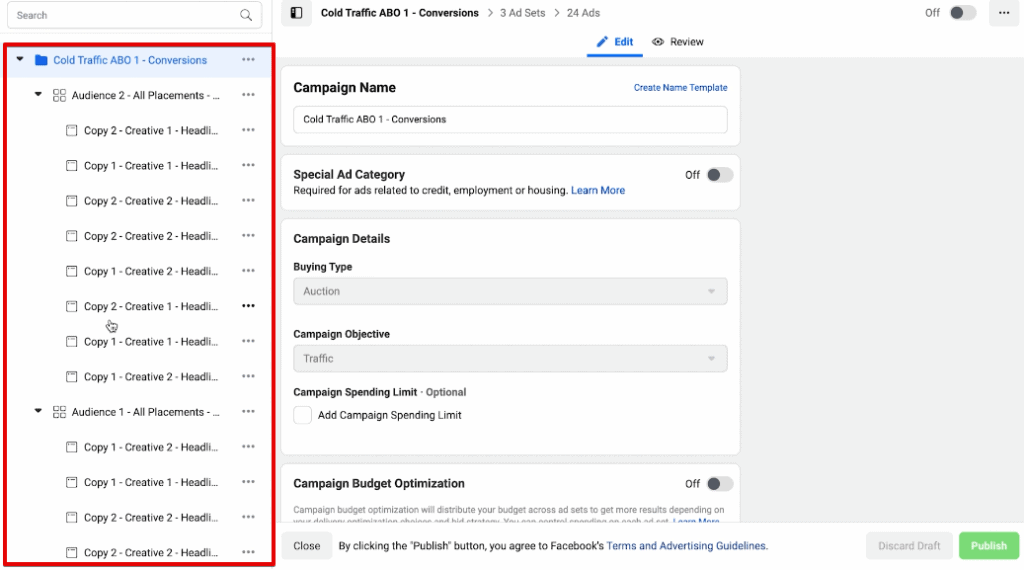The image size is (1024, 570).
Task: Open three-dot menu for the campaign row
Action: tap(248, 60)
